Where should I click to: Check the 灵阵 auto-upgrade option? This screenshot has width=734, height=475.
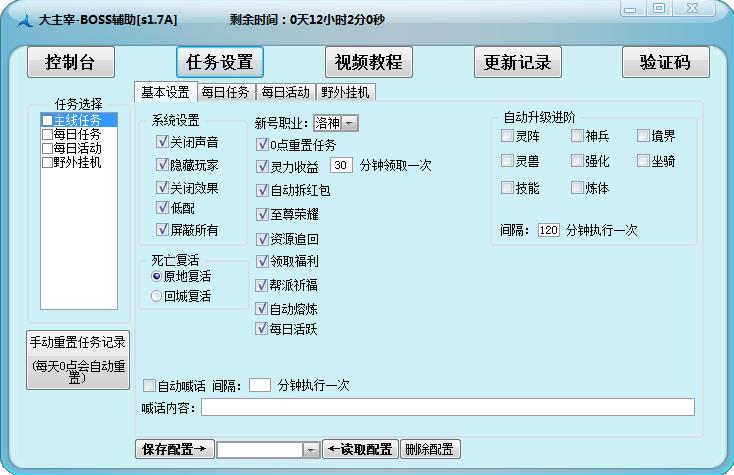(508, 136)
